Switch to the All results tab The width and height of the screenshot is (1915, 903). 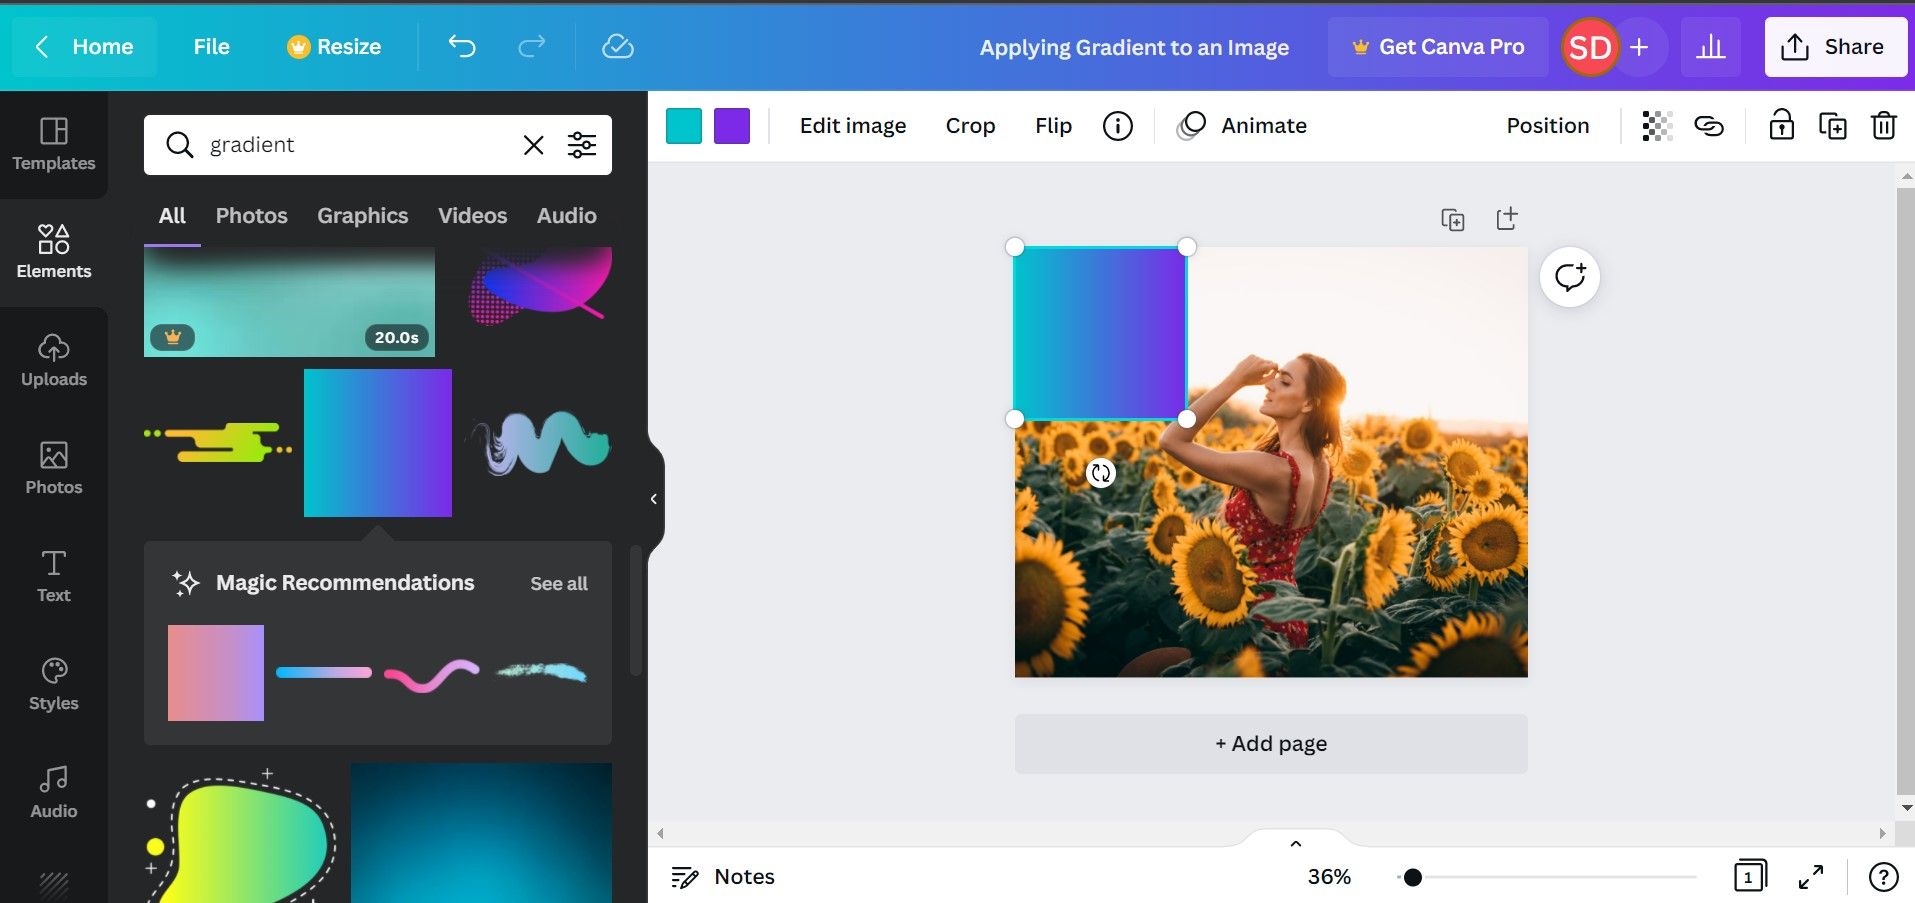(172, 216)
